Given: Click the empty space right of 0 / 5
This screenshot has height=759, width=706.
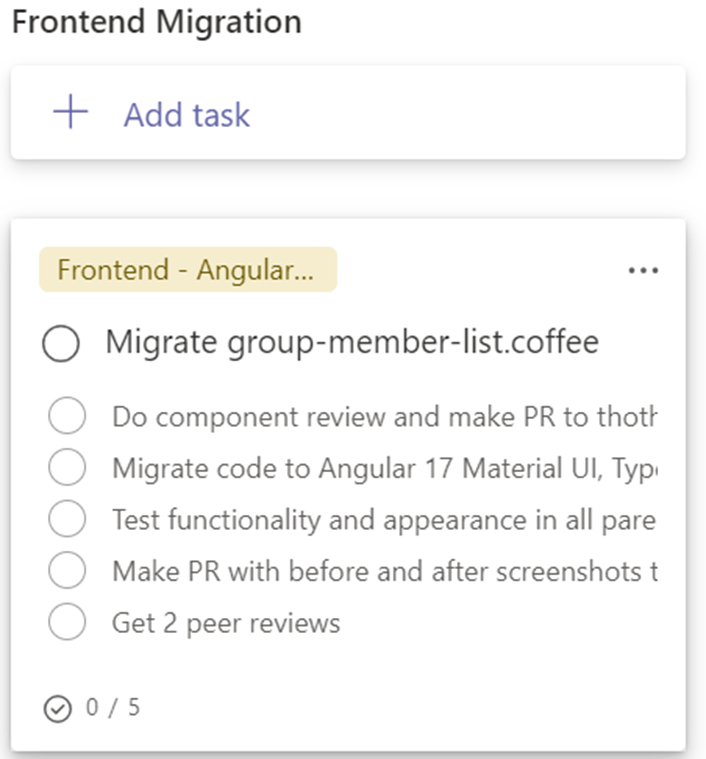Looking at the screenshot, I should (400, 709).
